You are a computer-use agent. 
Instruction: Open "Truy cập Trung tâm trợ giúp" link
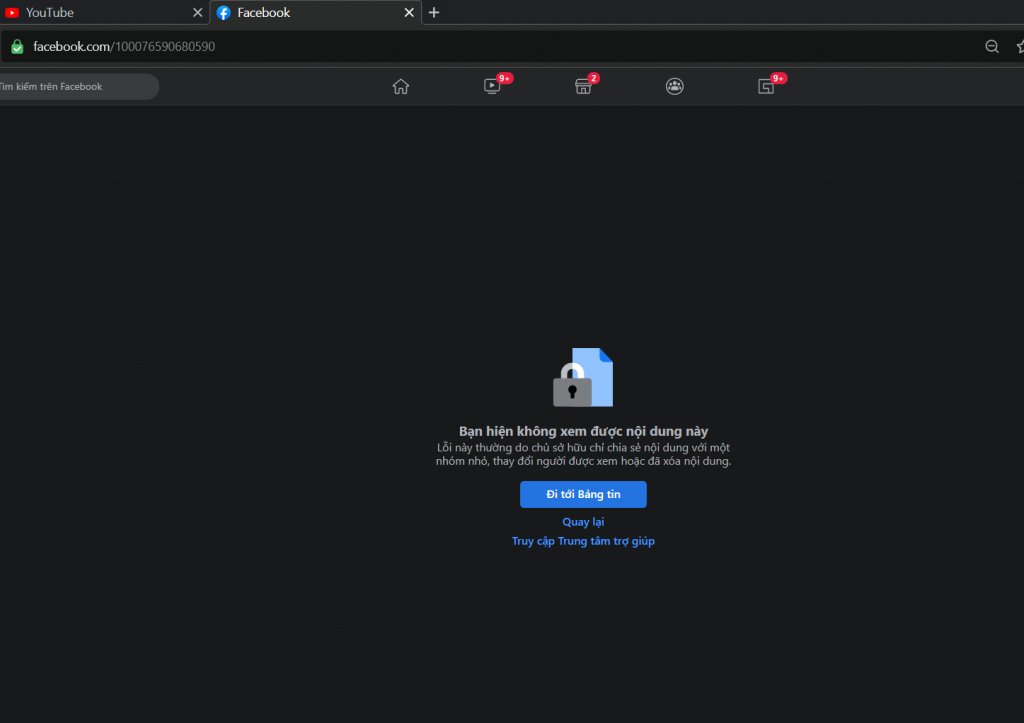click(583, 541)
